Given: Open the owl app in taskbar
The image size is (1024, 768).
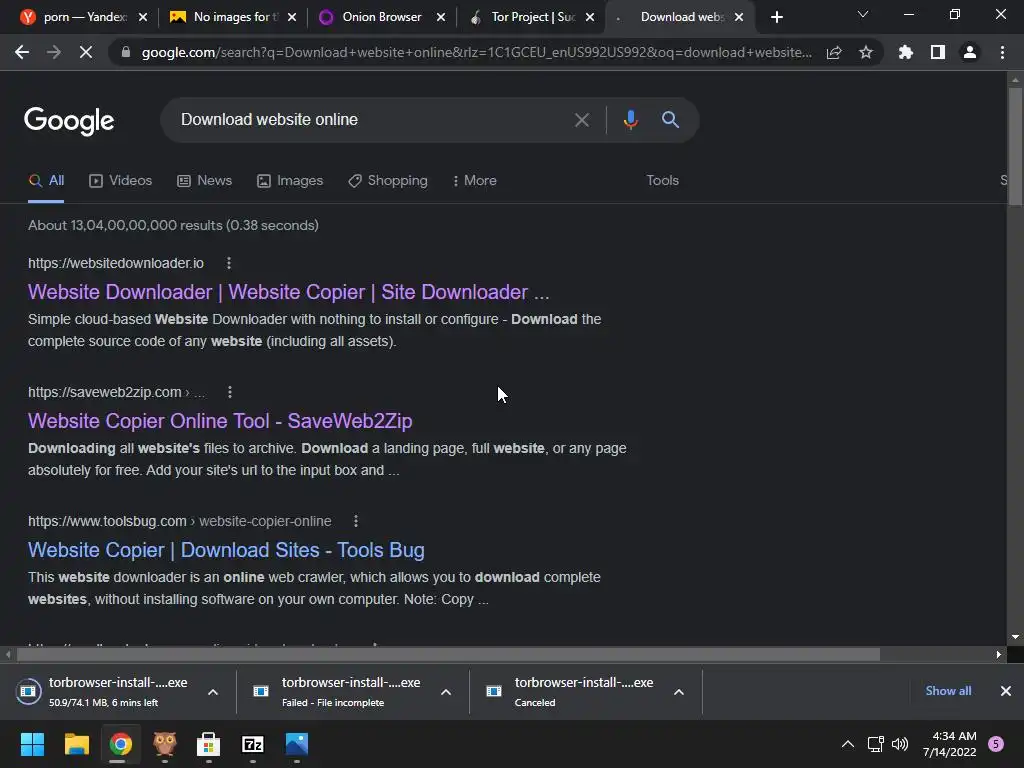Looking at the screenshot, I should (165, 744).
